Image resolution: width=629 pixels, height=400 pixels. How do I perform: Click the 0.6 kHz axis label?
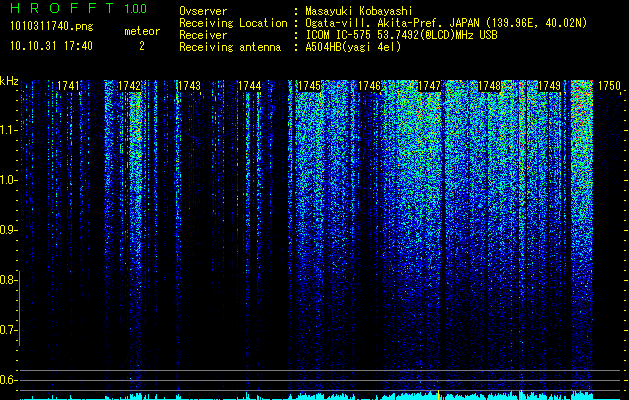coord(8,380)
